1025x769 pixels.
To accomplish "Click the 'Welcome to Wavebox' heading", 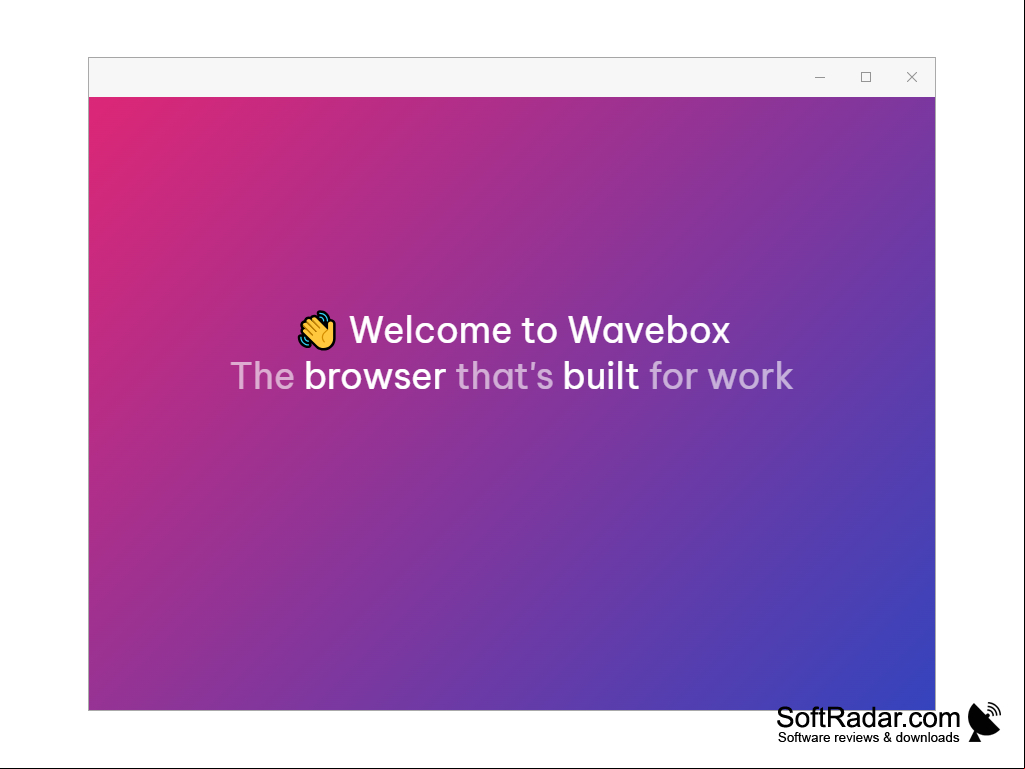I will pyautogui.click(x=539, y=330).
